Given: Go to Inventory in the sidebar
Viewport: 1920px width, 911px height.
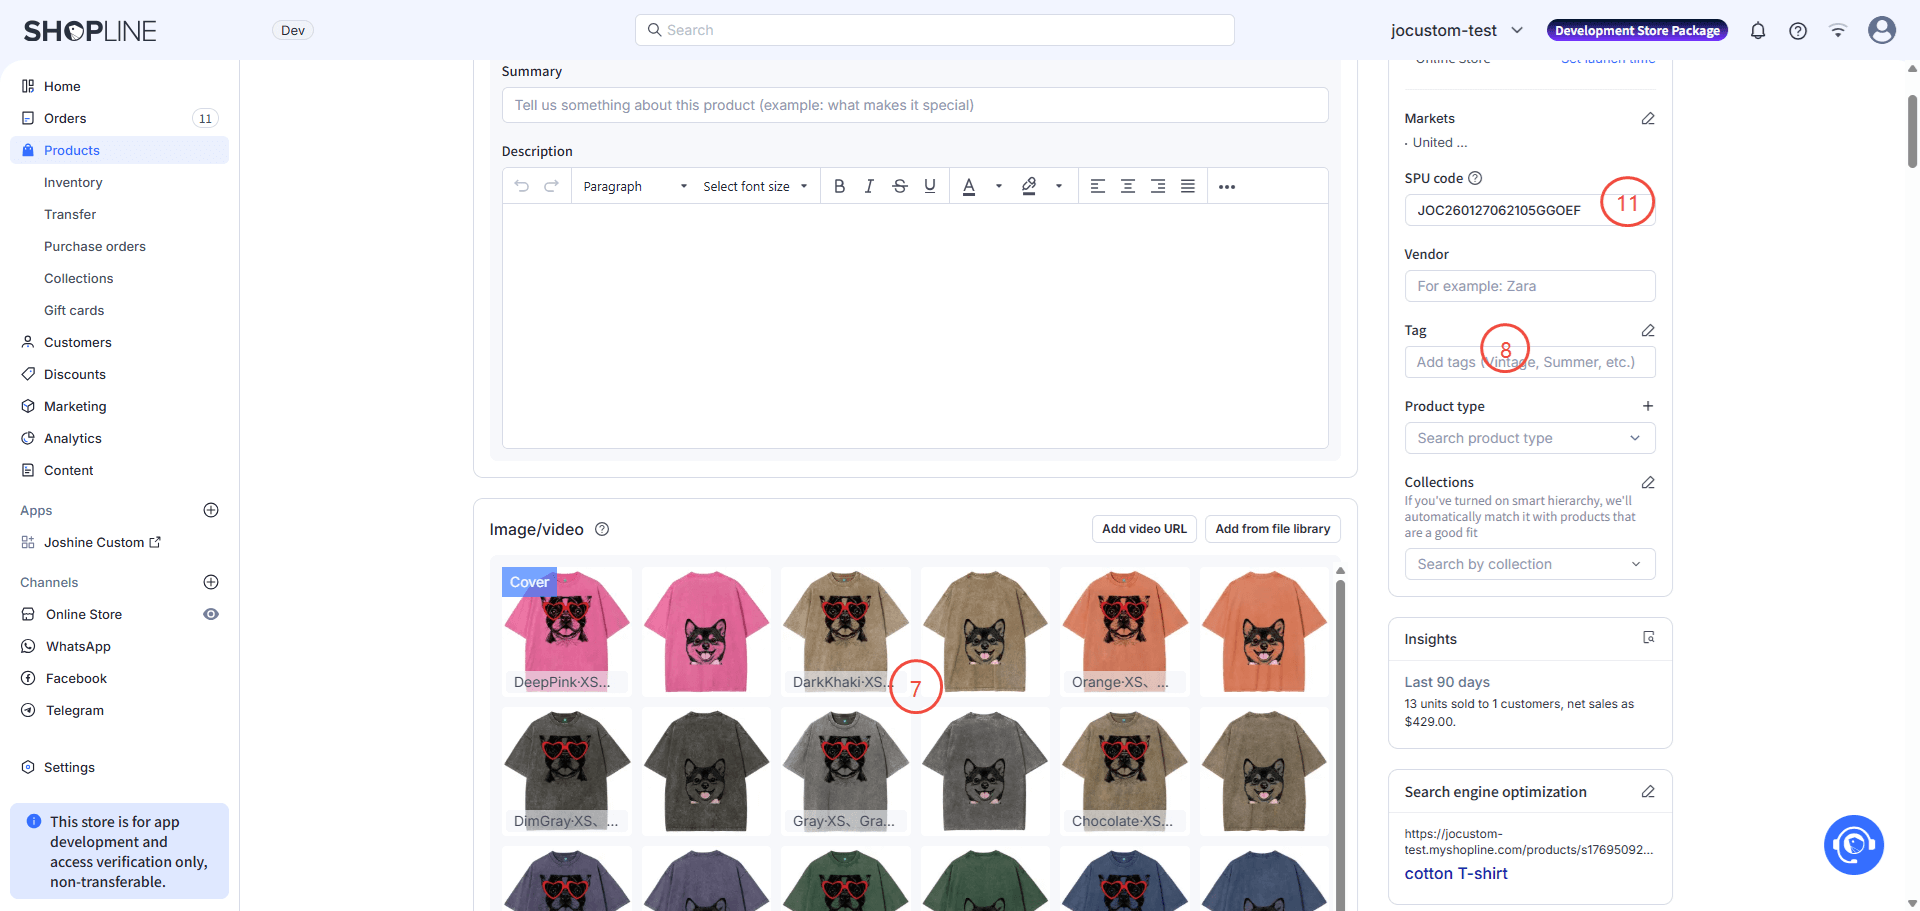Looking at the screenshot, I should (73, 182).
